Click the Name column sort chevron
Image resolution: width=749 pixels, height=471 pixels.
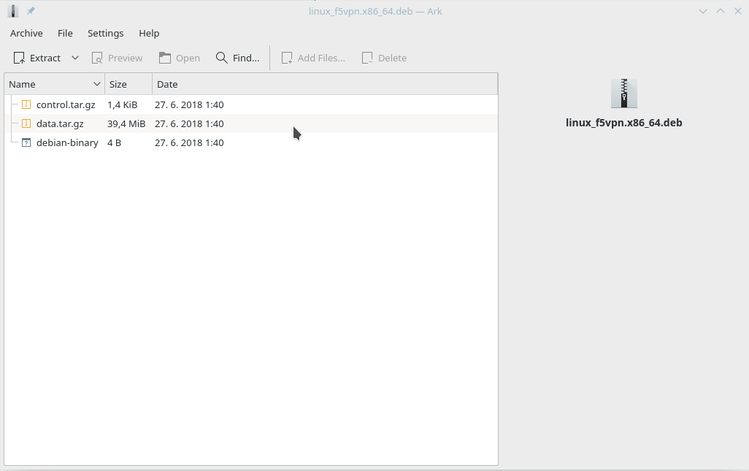pos(96,84)
